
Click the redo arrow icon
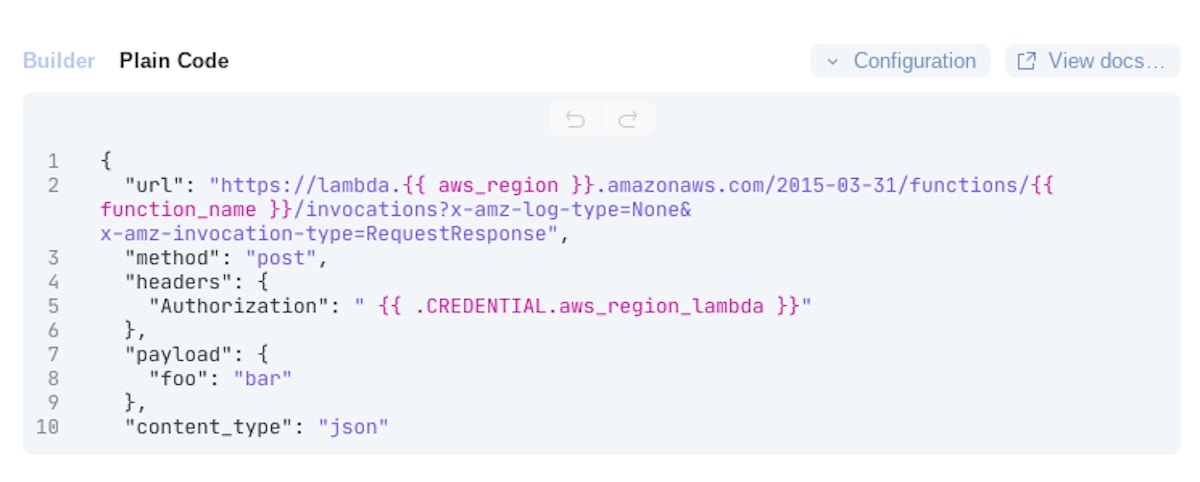[x=628, y=120]
